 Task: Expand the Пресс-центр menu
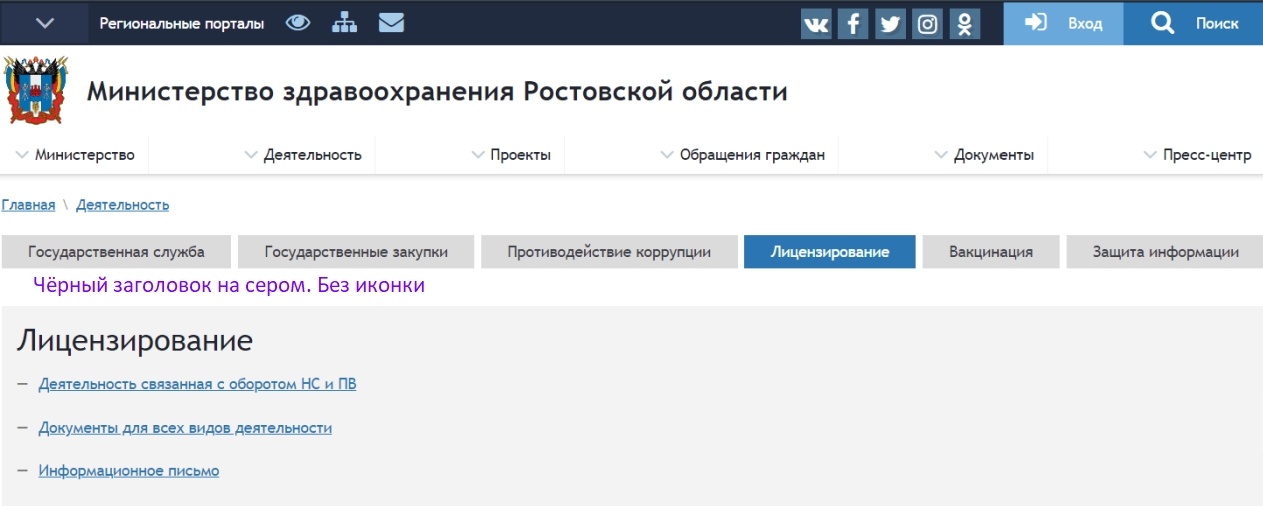click(1197, 155)
